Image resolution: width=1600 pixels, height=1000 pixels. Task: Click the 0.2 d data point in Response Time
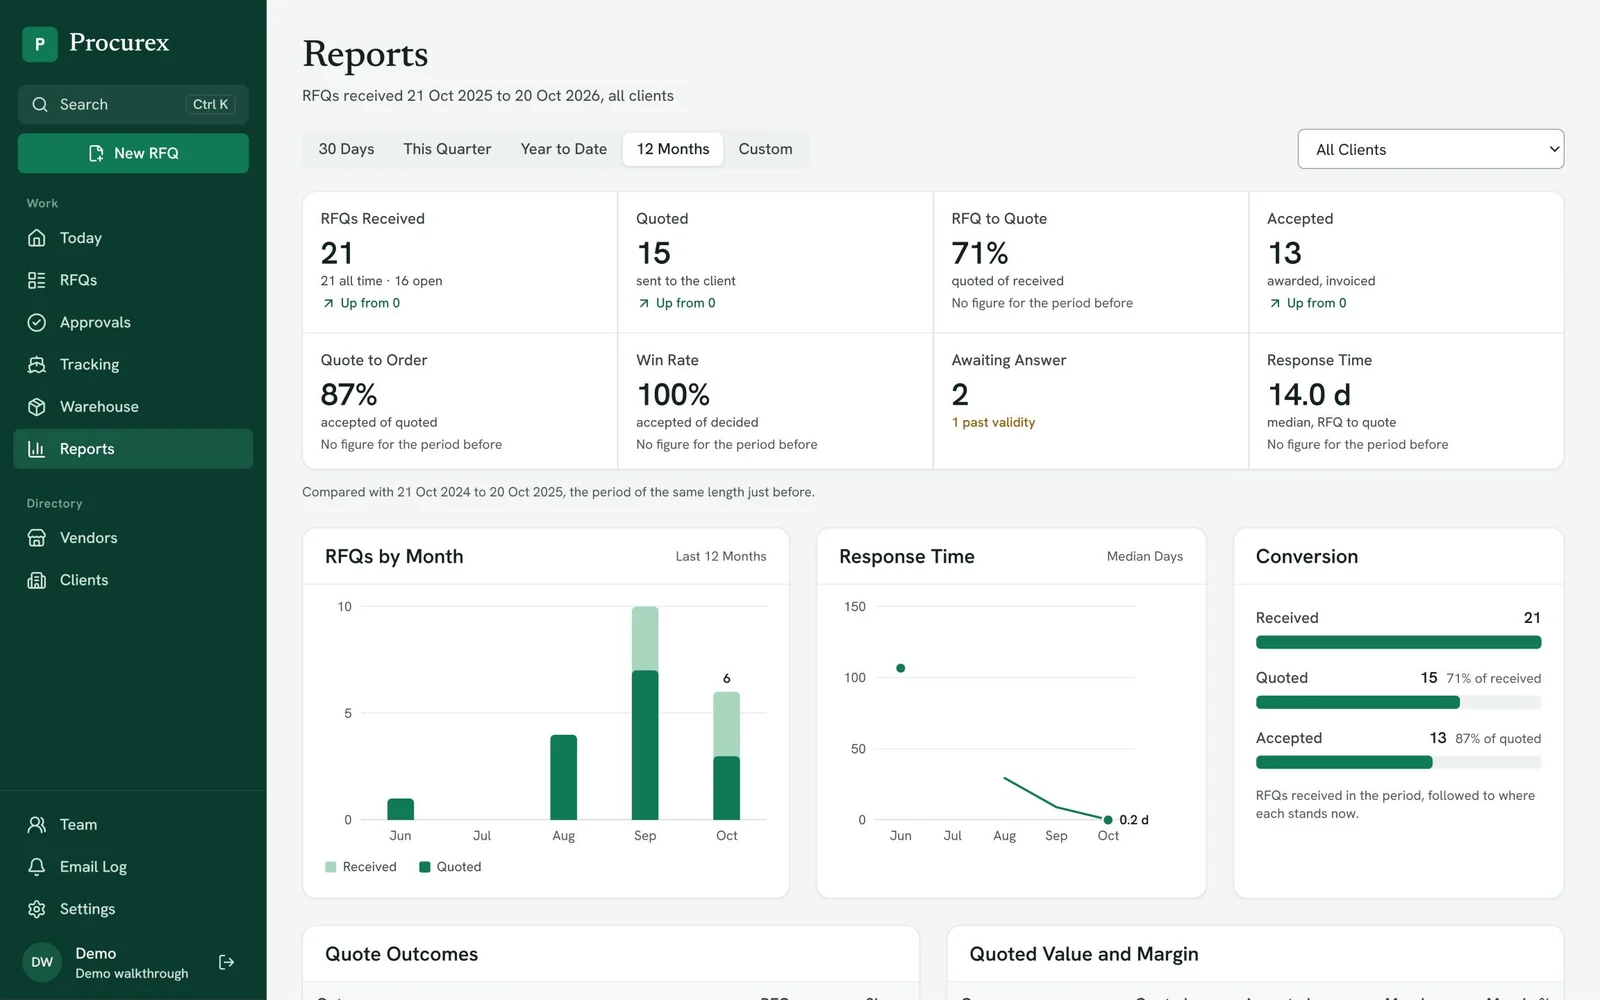pyautogui.click(x=1108, y=820)
